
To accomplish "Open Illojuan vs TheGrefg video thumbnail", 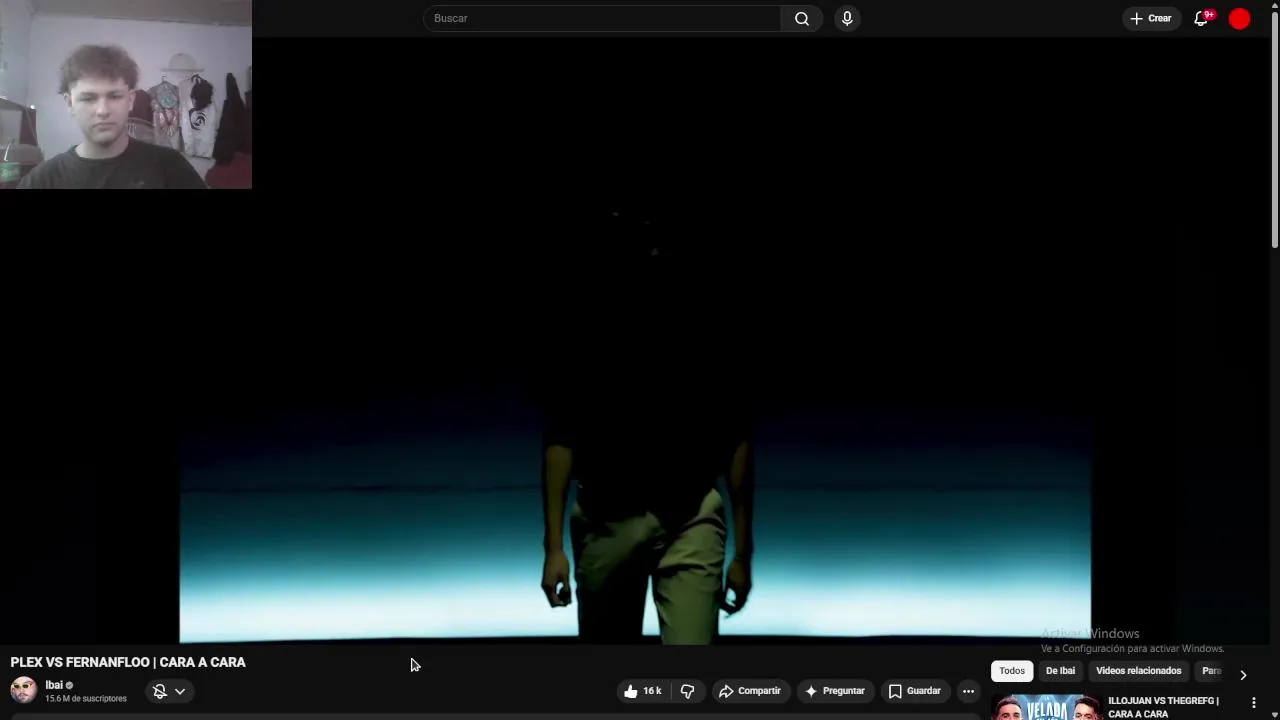I will point(1045,707).
